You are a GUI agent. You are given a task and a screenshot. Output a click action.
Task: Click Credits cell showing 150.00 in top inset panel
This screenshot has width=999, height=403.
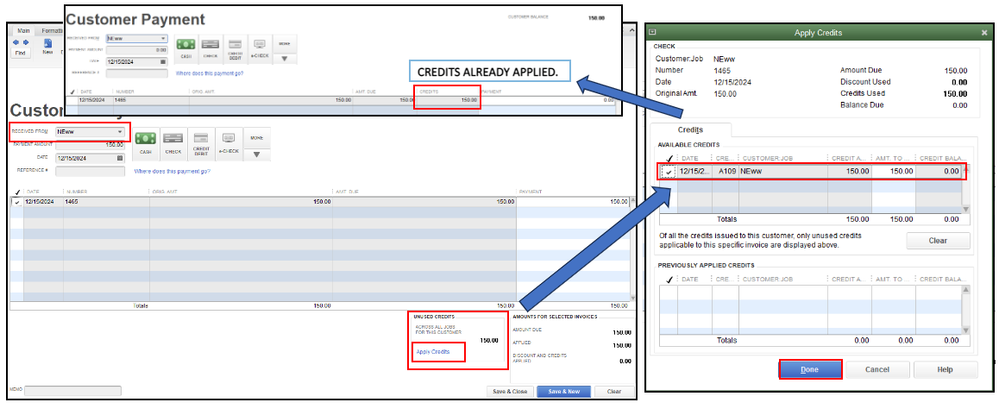(x=447, y=100)
